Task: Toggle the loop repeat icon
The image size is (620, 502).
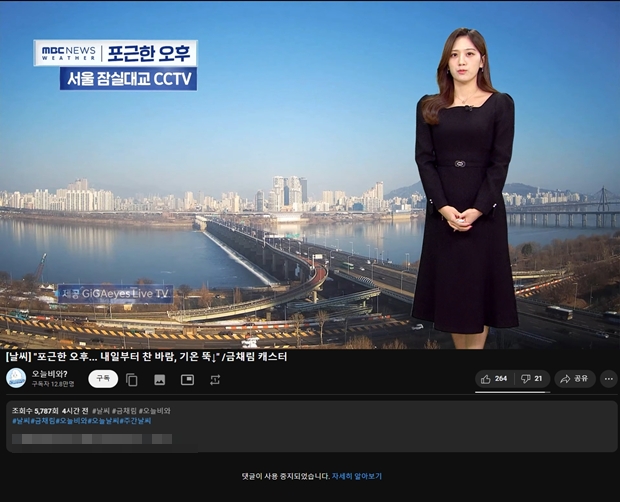Action: point(215,380)
